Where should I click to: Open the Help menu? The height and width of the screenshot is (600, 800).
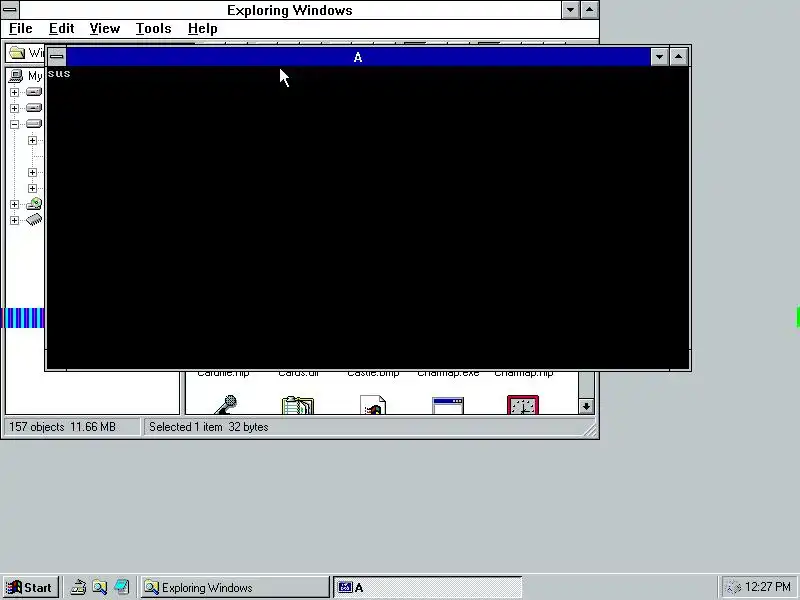point(202,29)
